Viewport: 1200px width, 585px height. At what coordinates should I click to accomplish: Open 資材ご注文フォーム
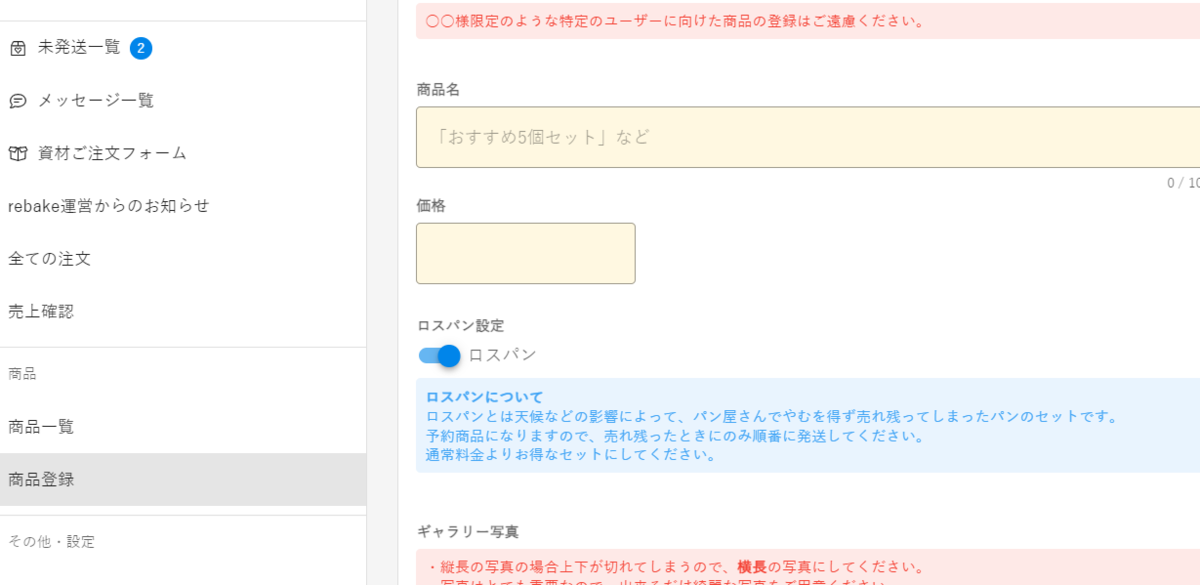(110, 153)
